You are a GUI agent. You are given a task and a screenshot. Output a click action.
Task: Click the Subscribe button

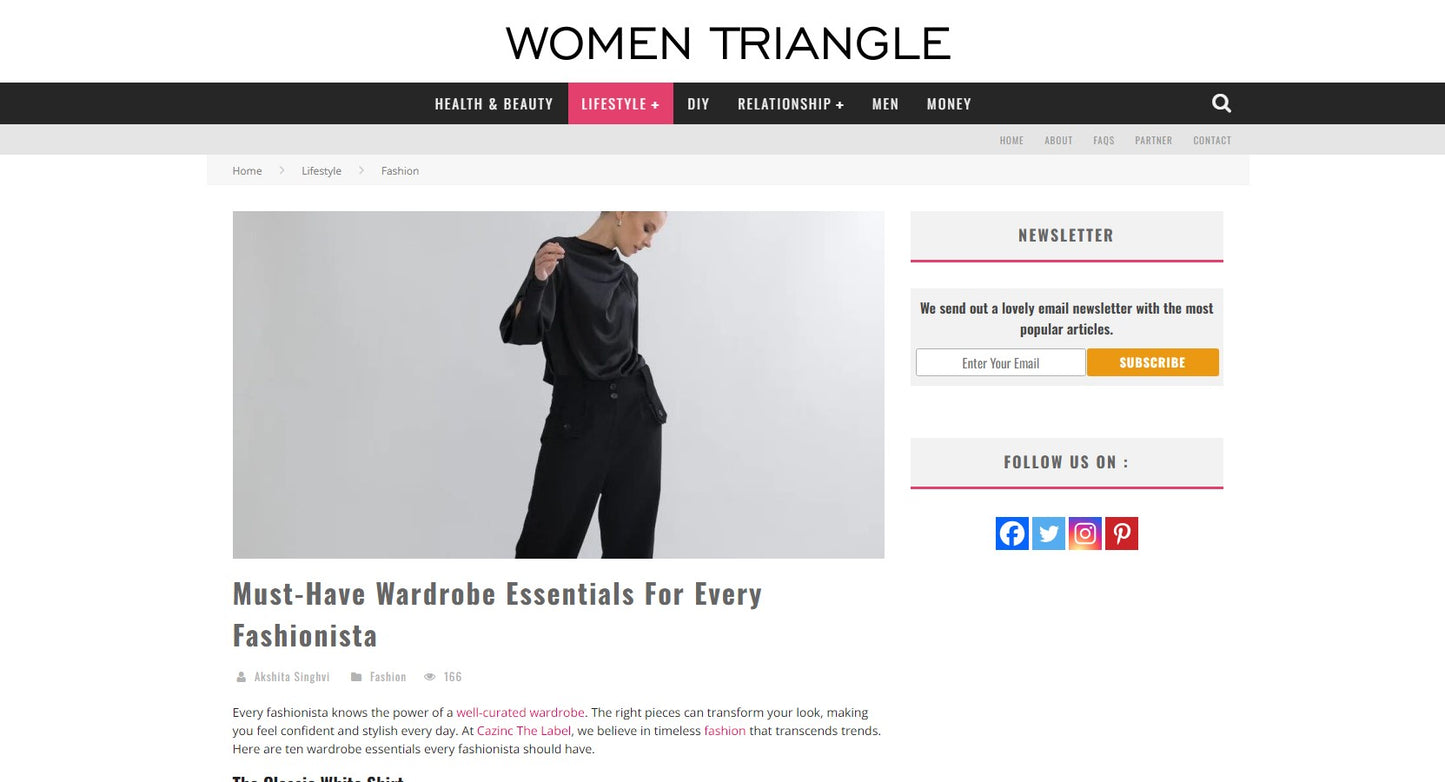pyautogui.click(x=1152, y=362)
